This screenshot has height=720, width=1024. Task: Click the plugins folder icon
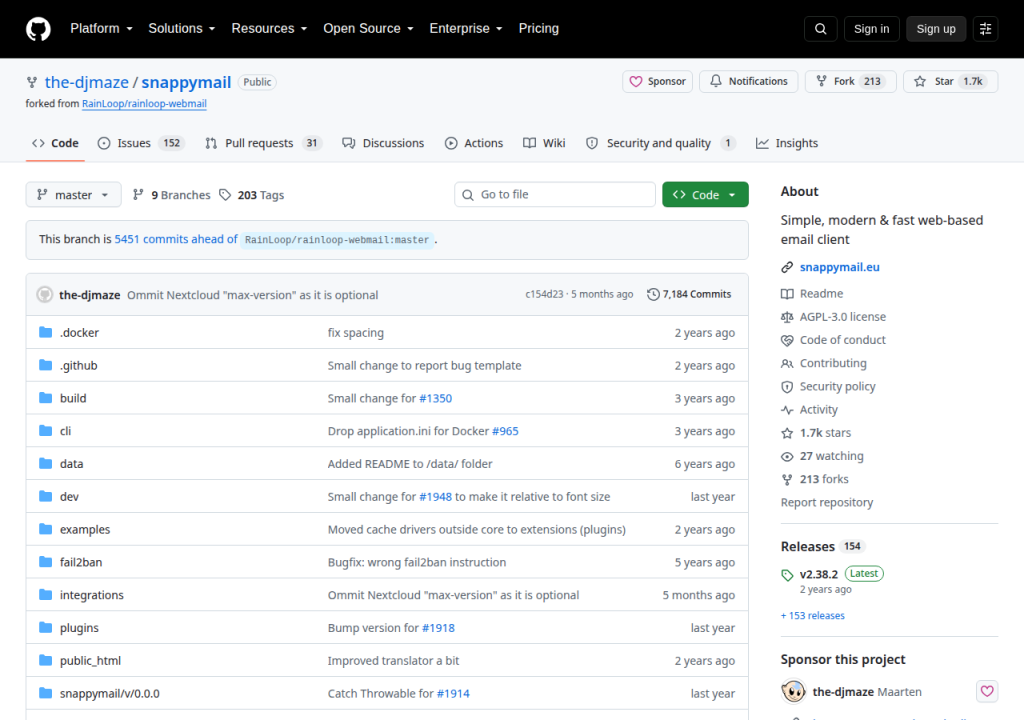coord(45,627)
